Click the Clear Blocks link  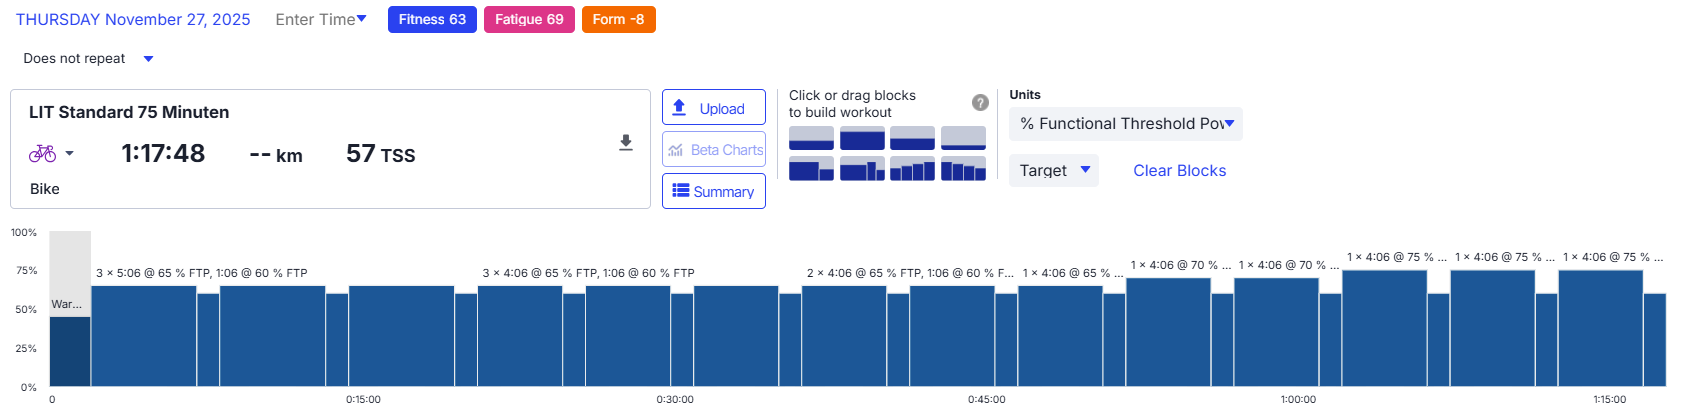click(1179, 171)
